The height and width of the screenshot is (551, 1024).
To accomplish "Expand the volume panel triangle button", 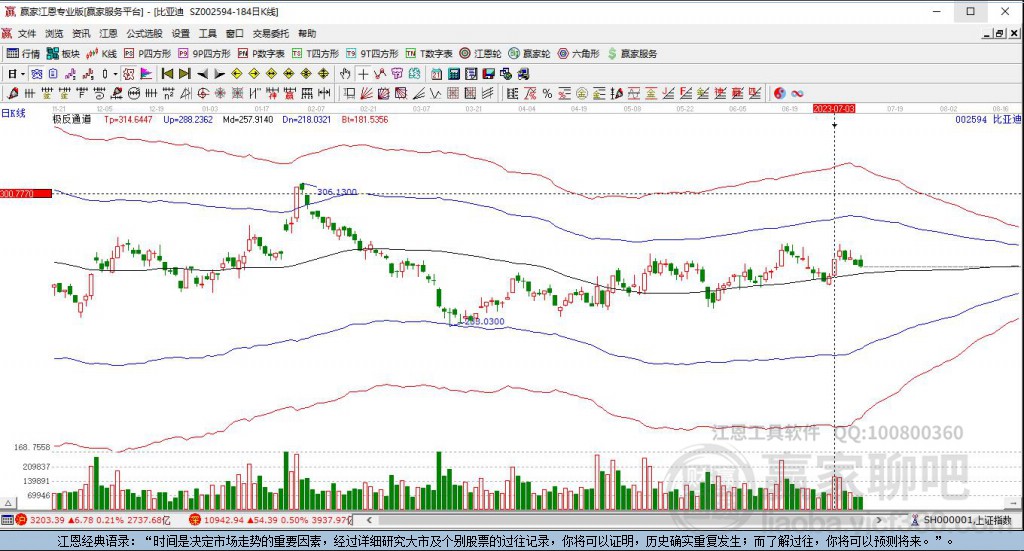I will pos(8,503).
